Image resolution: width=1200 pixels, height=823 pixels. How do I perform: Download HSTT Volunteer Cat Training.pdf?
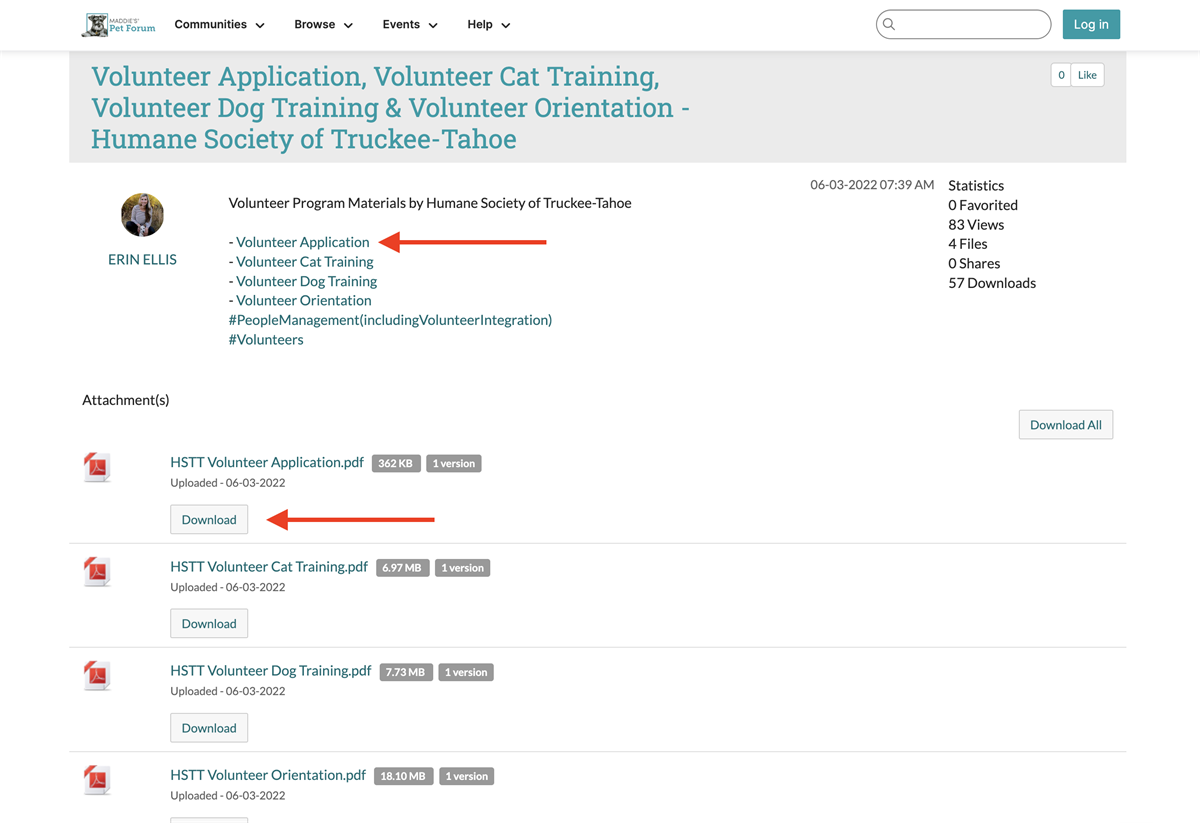tap(209, 623)
